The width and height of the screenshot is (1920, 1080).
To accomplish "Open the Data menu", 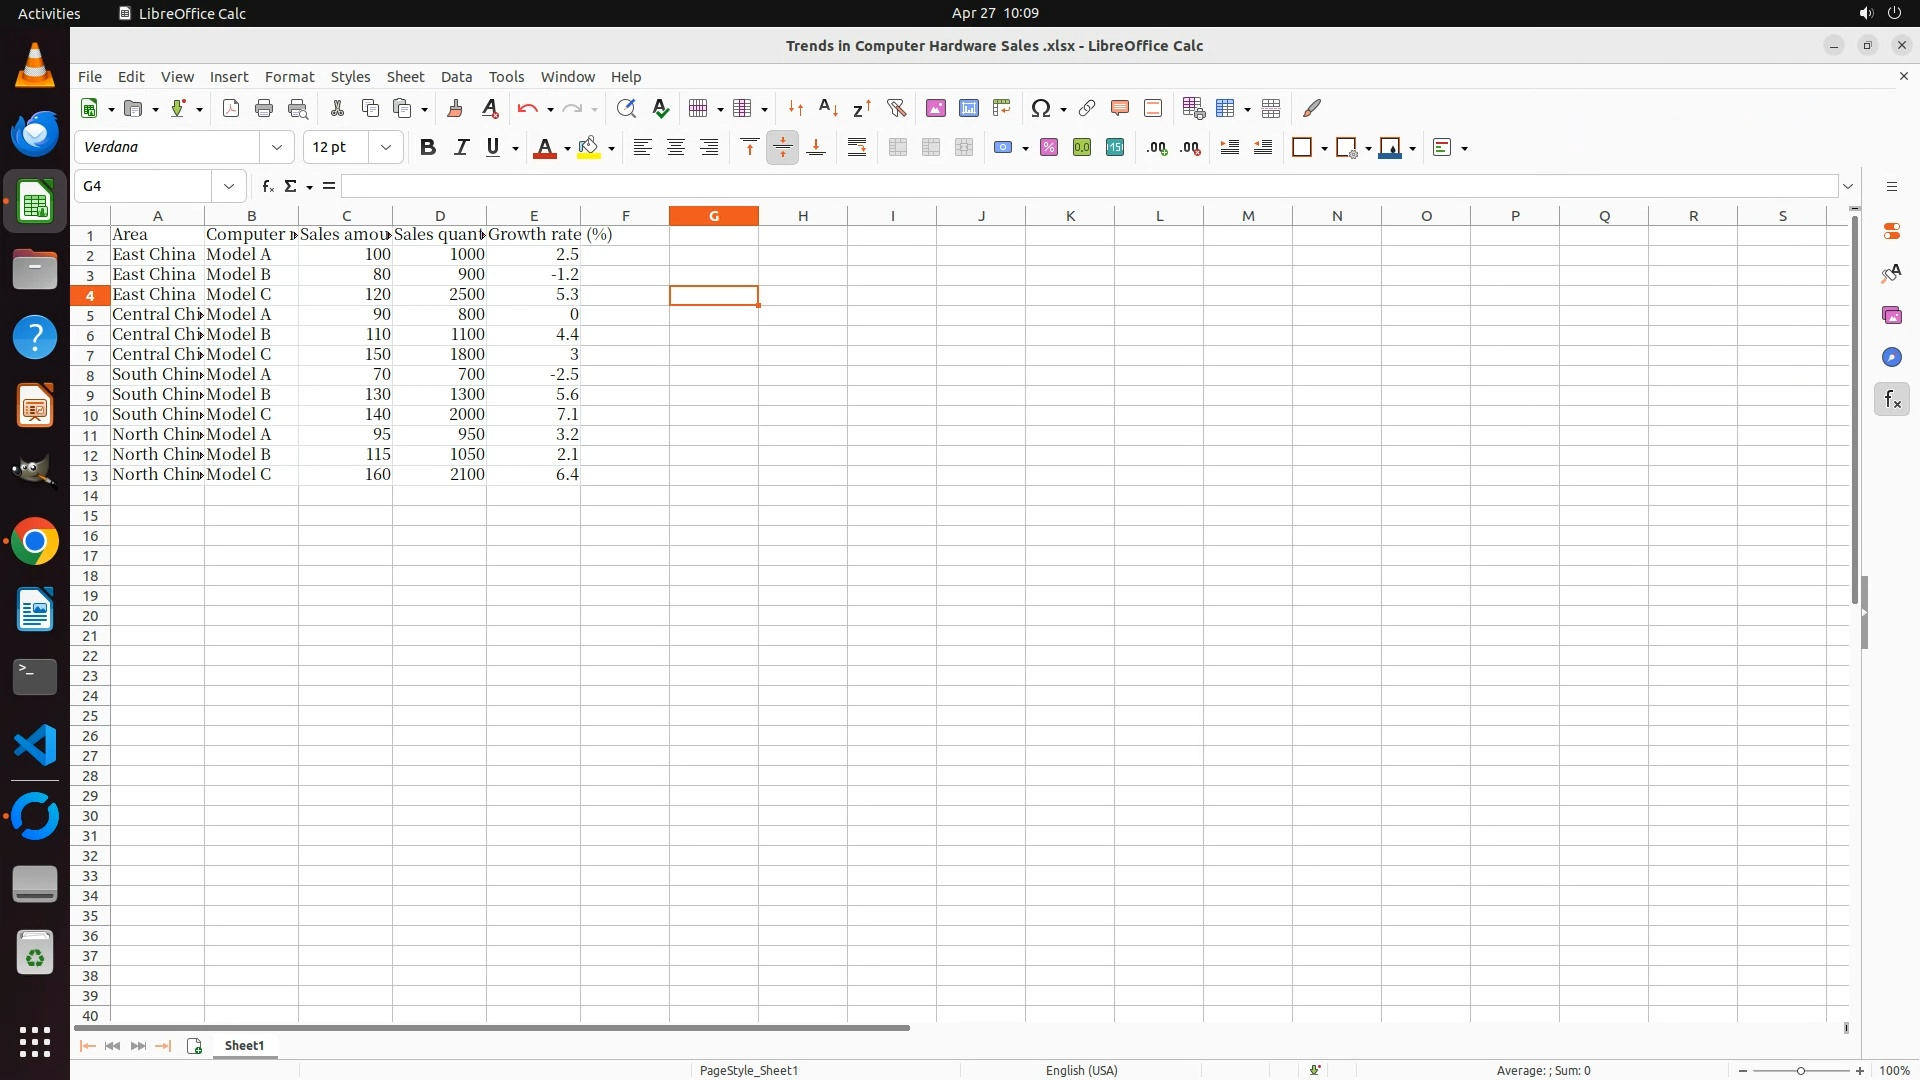I will point(456,77).
